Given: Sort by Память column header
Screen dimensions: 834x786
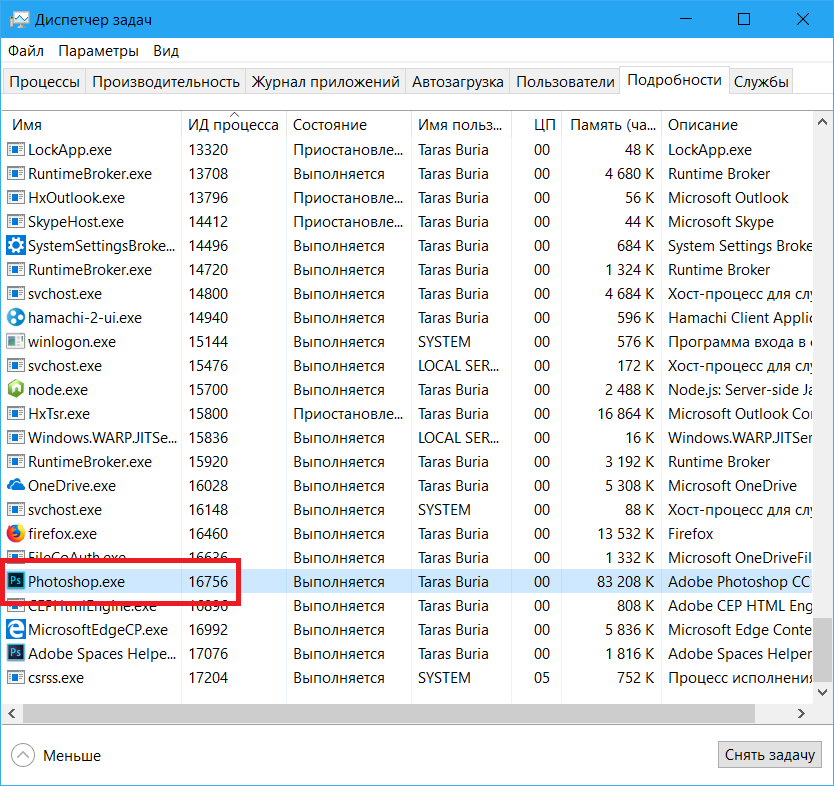Looking at the screenshot, I should [611, 124].
